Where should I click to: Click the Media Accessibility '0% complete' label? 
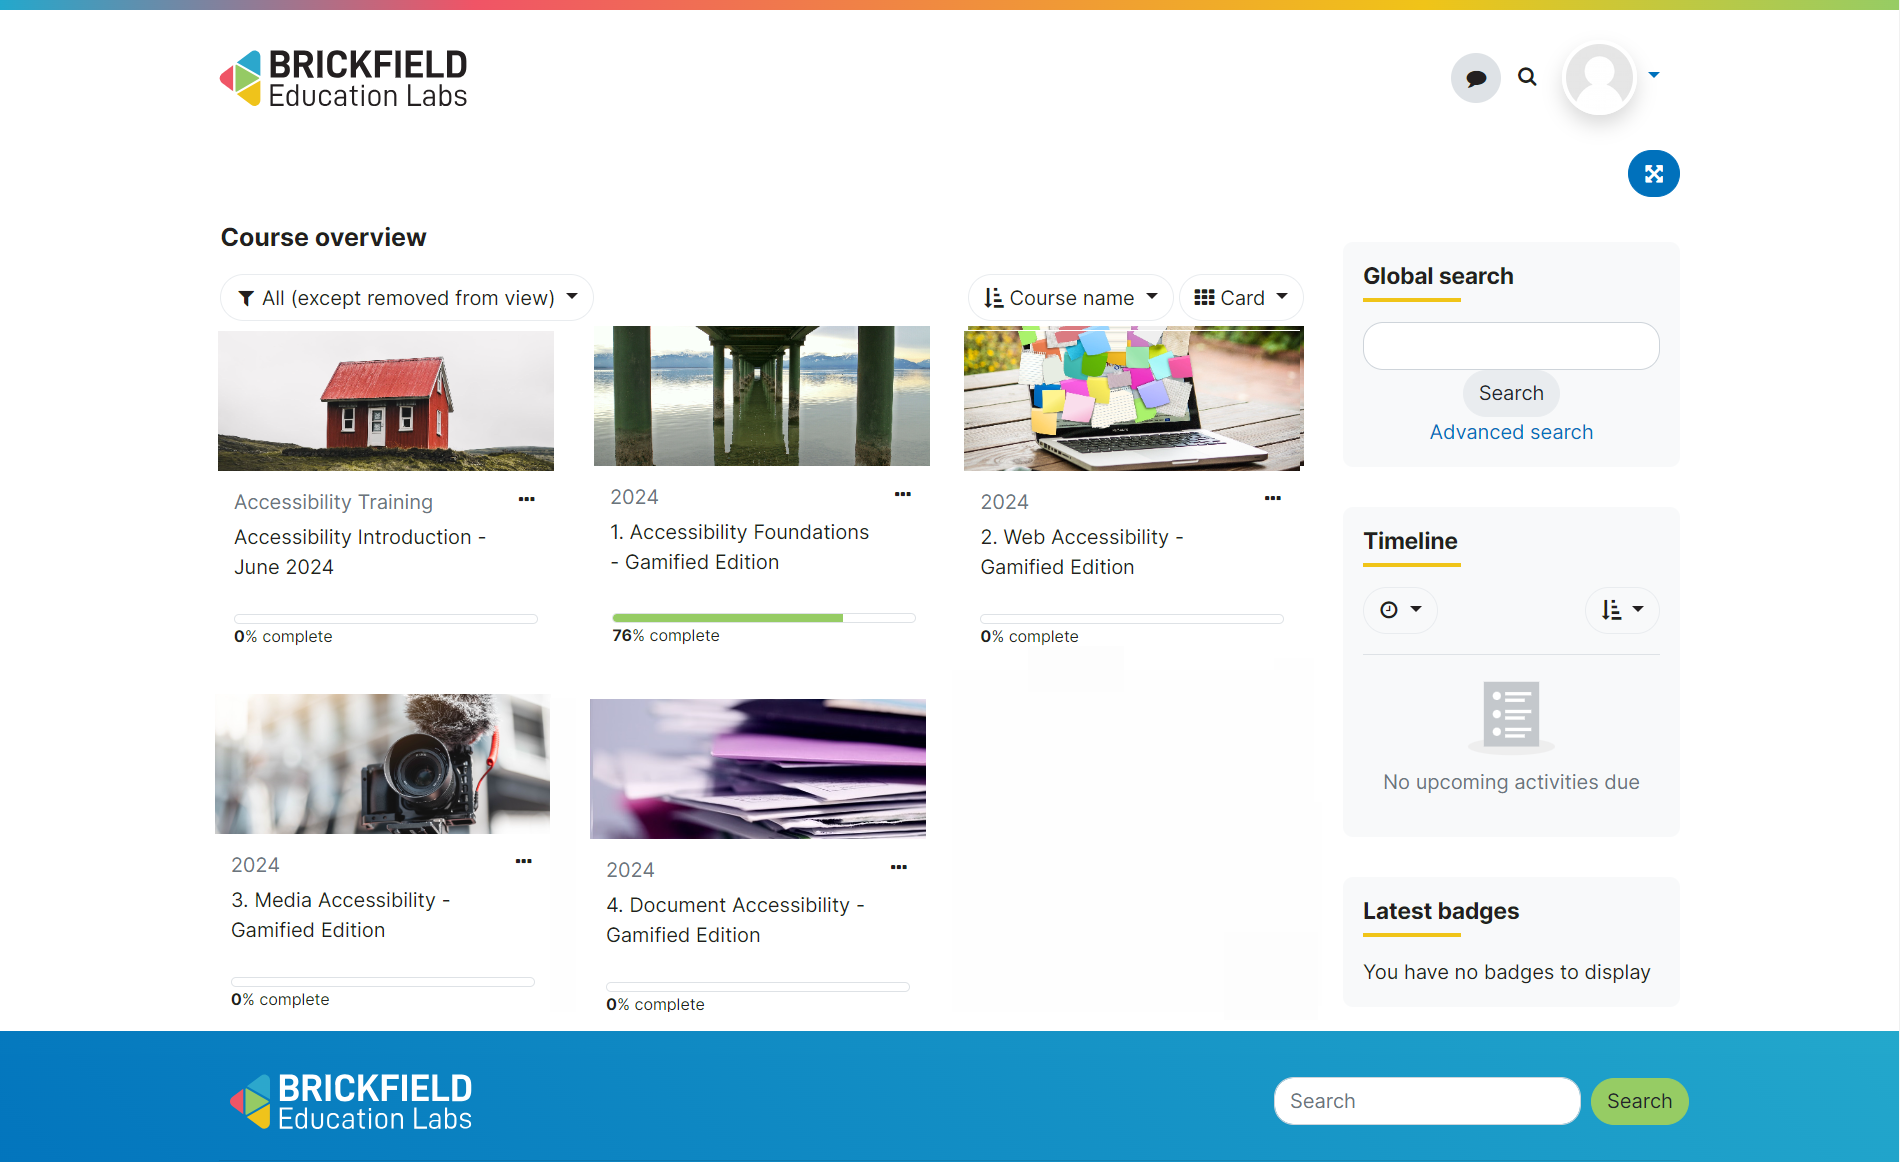coord(280,999)
